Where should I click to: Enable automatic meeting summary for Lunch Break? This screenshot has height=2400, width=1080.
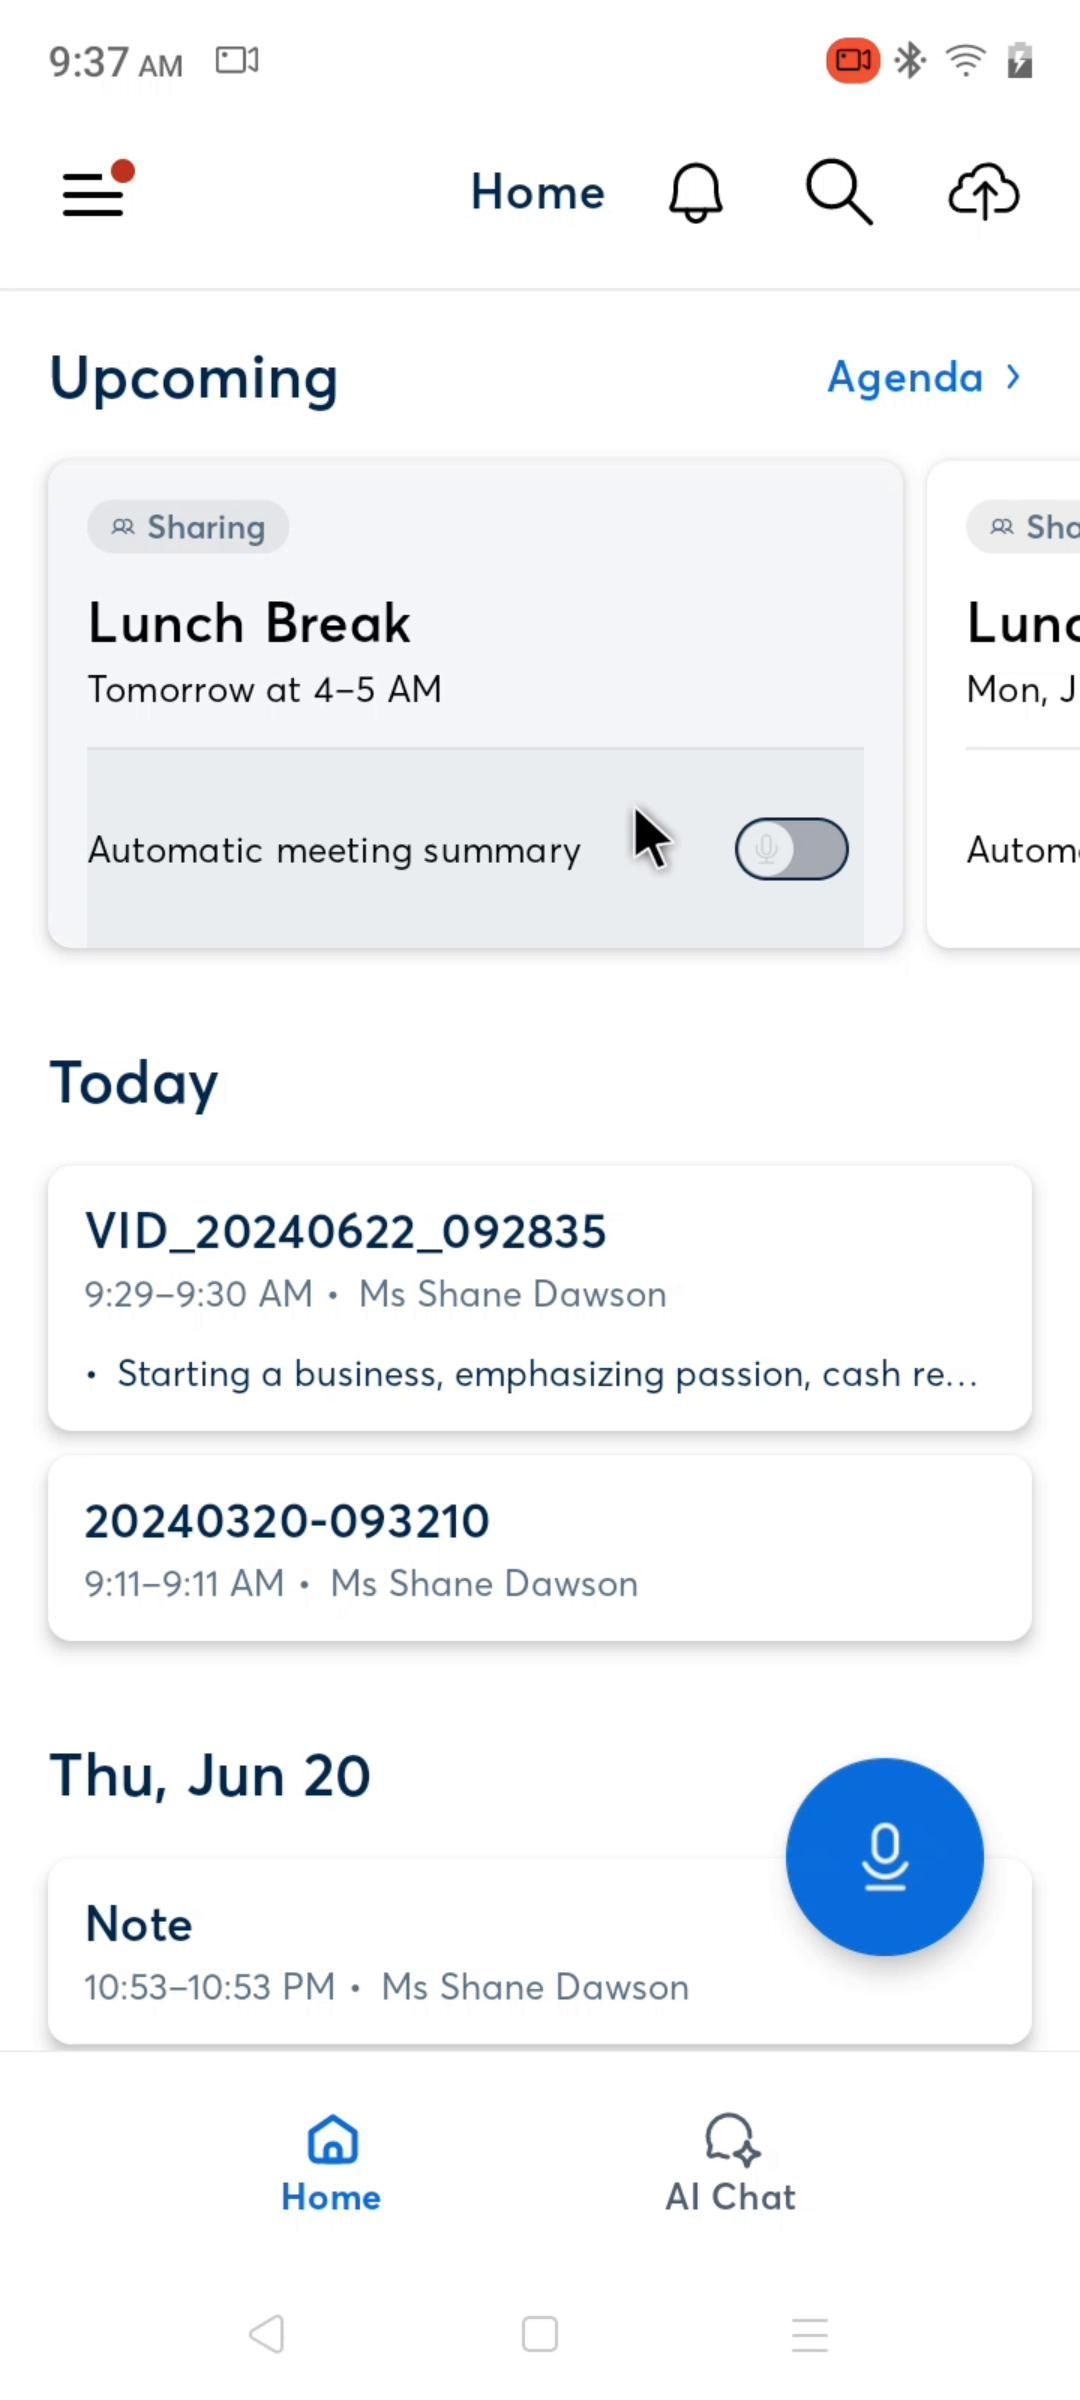click(x=791, y=849)
